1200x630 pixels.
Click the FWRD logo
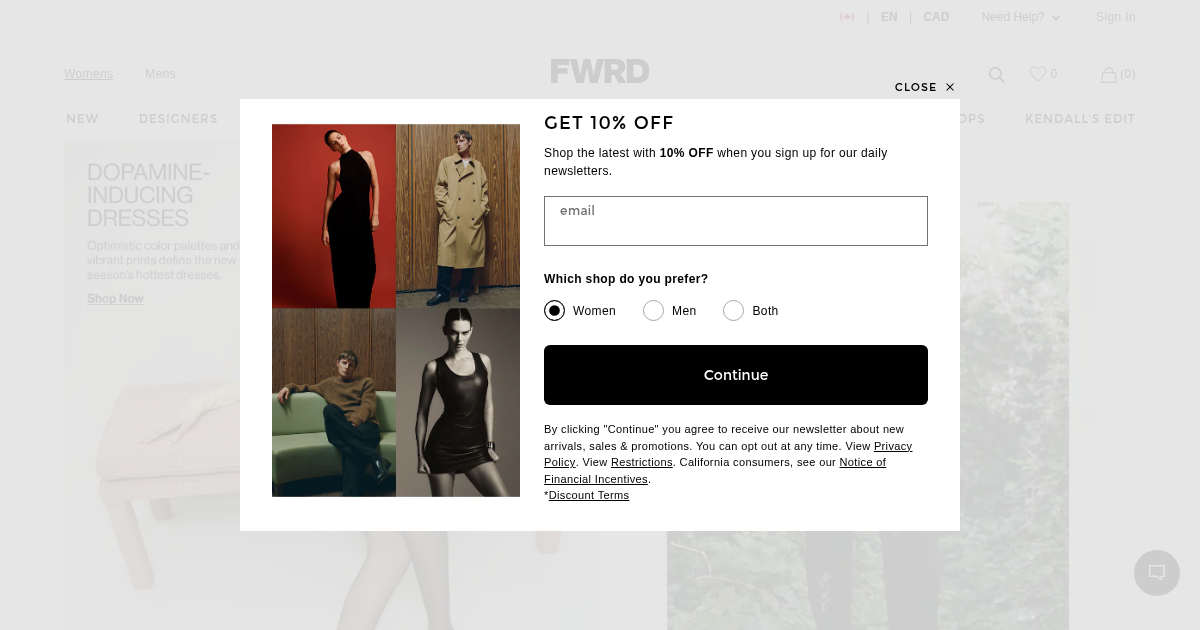[600, 71]
